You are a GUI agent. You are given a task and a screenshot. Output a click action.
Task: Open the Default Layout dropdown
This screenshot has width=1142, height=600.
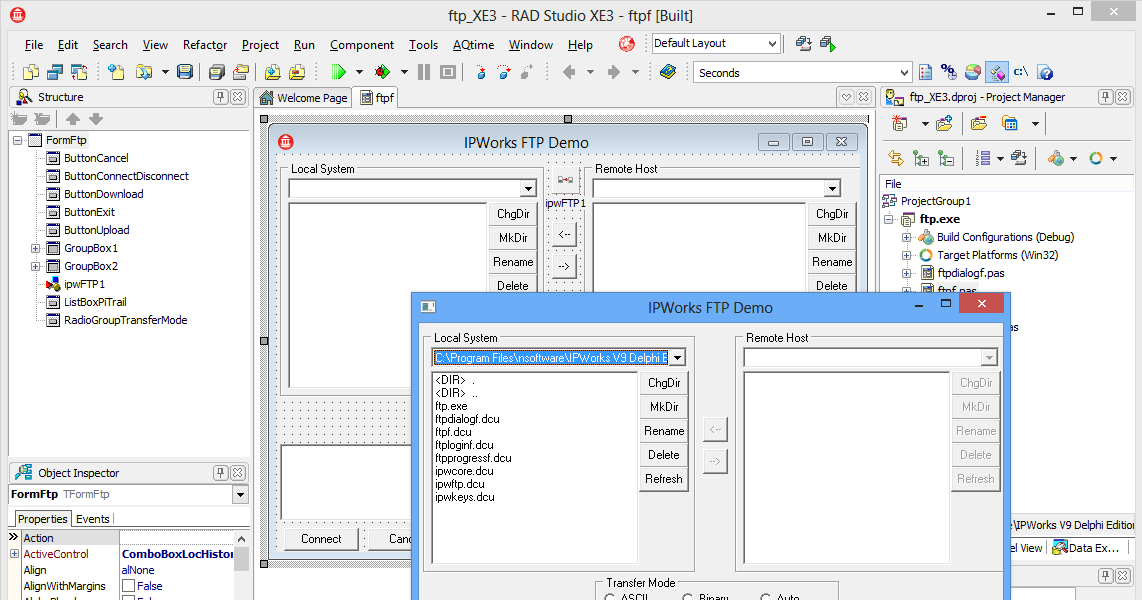(771, 43)
